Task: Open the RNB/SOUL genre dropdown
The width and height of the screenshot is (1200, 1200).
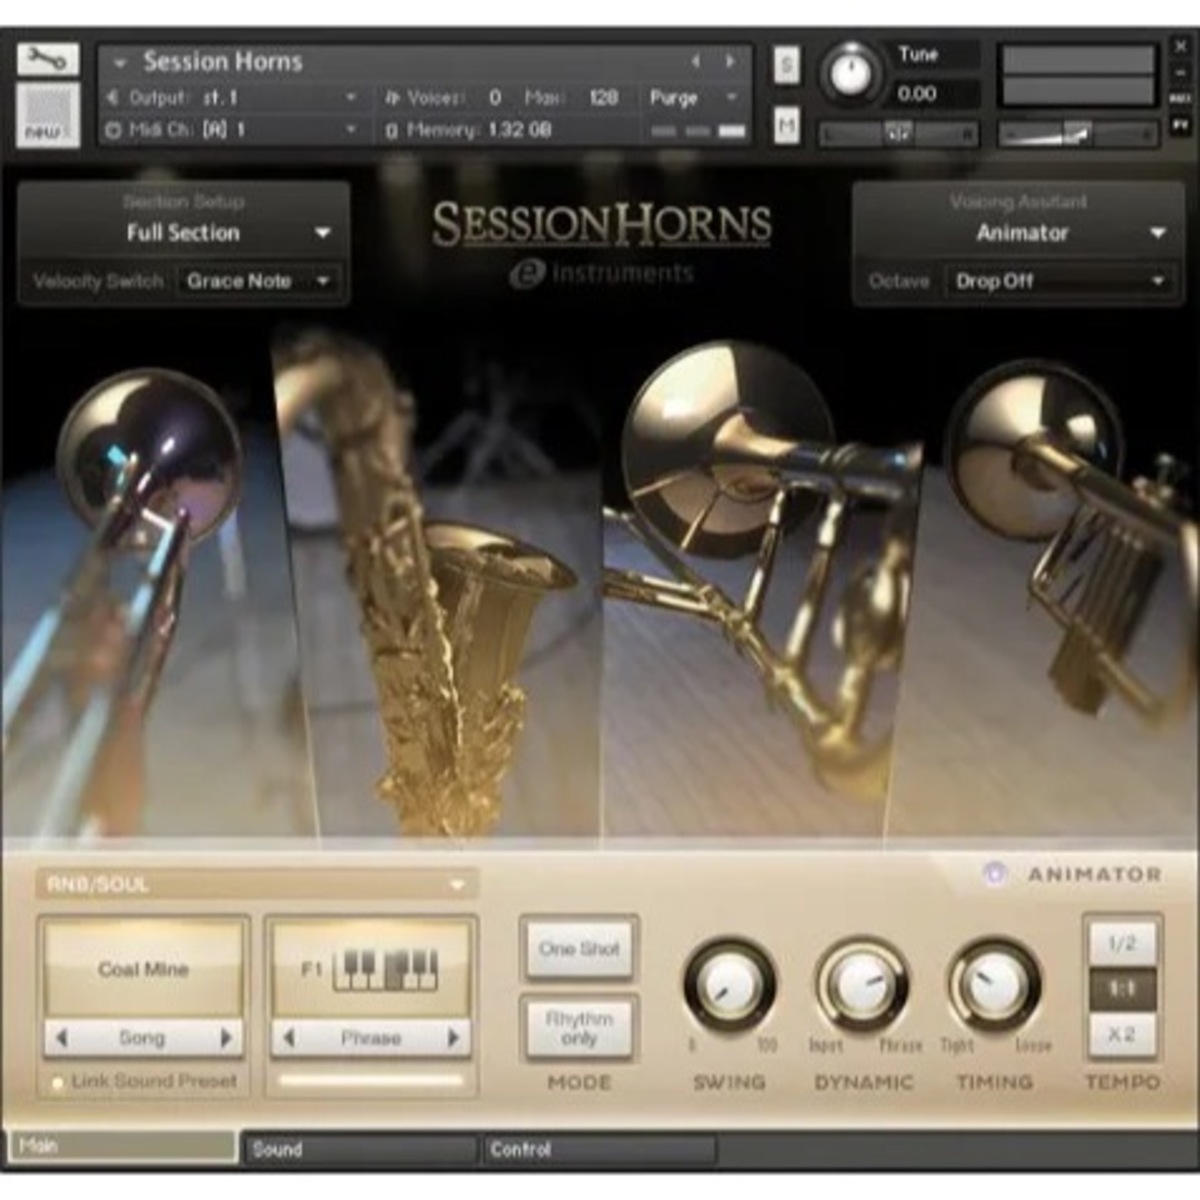Action: pos(256,884)
